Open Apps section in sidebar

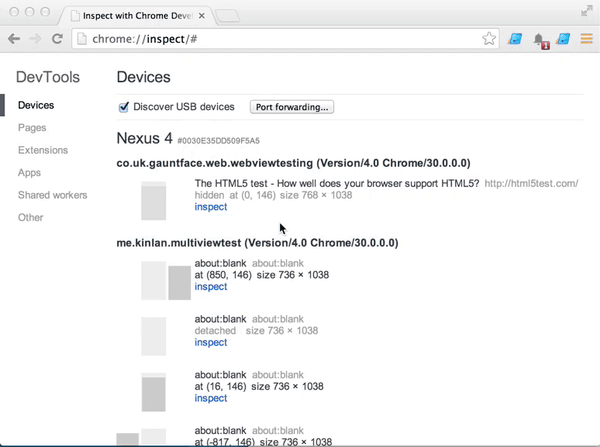click(30, 173)
